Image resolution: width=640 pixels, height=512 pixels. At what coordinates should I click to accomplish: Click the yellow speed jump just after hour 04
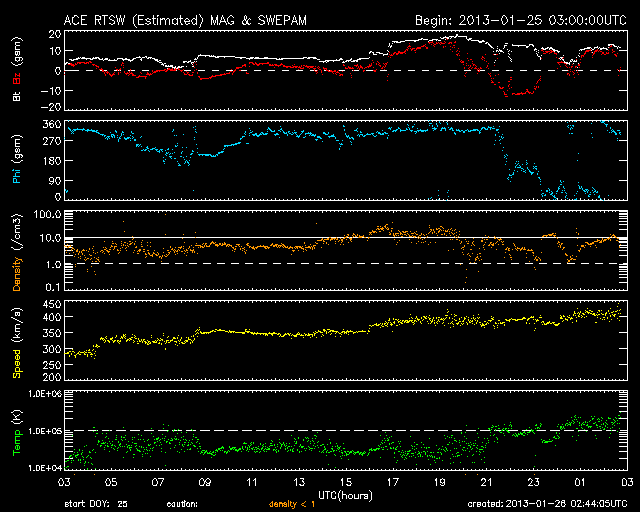[x=98, y=345]
